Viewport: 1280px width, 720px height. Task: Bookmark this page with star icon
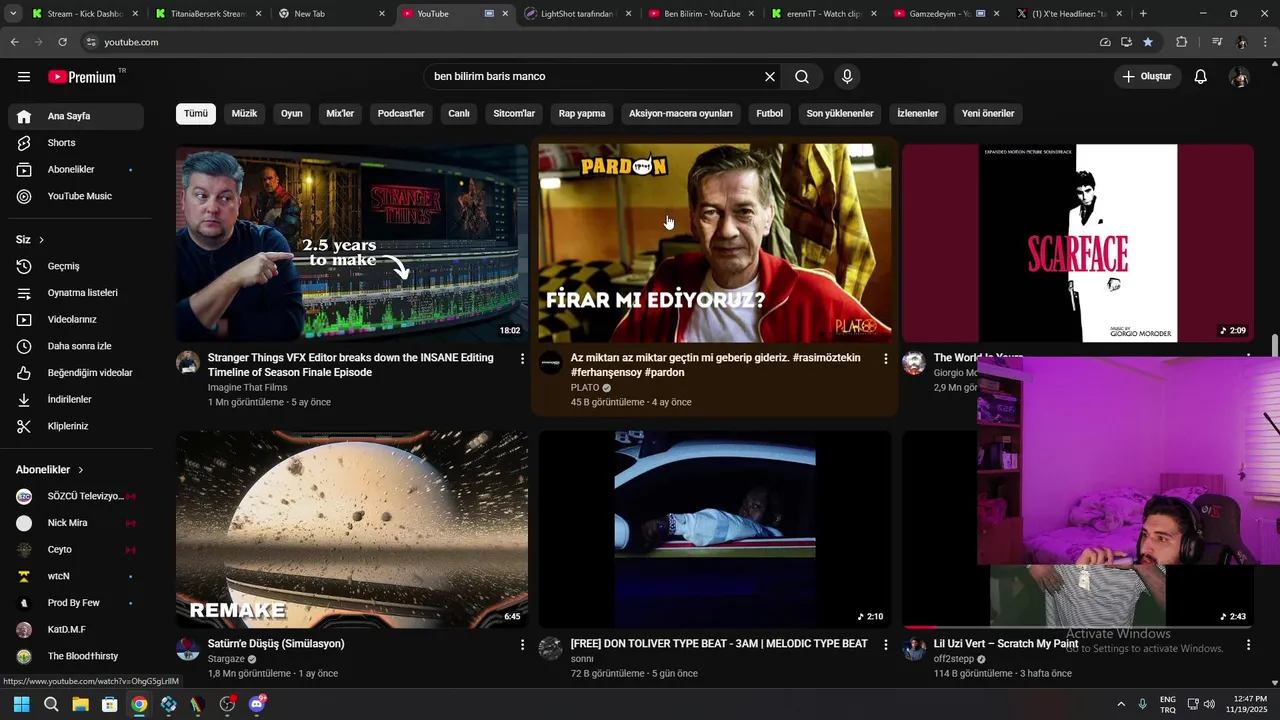[1148, 42]
